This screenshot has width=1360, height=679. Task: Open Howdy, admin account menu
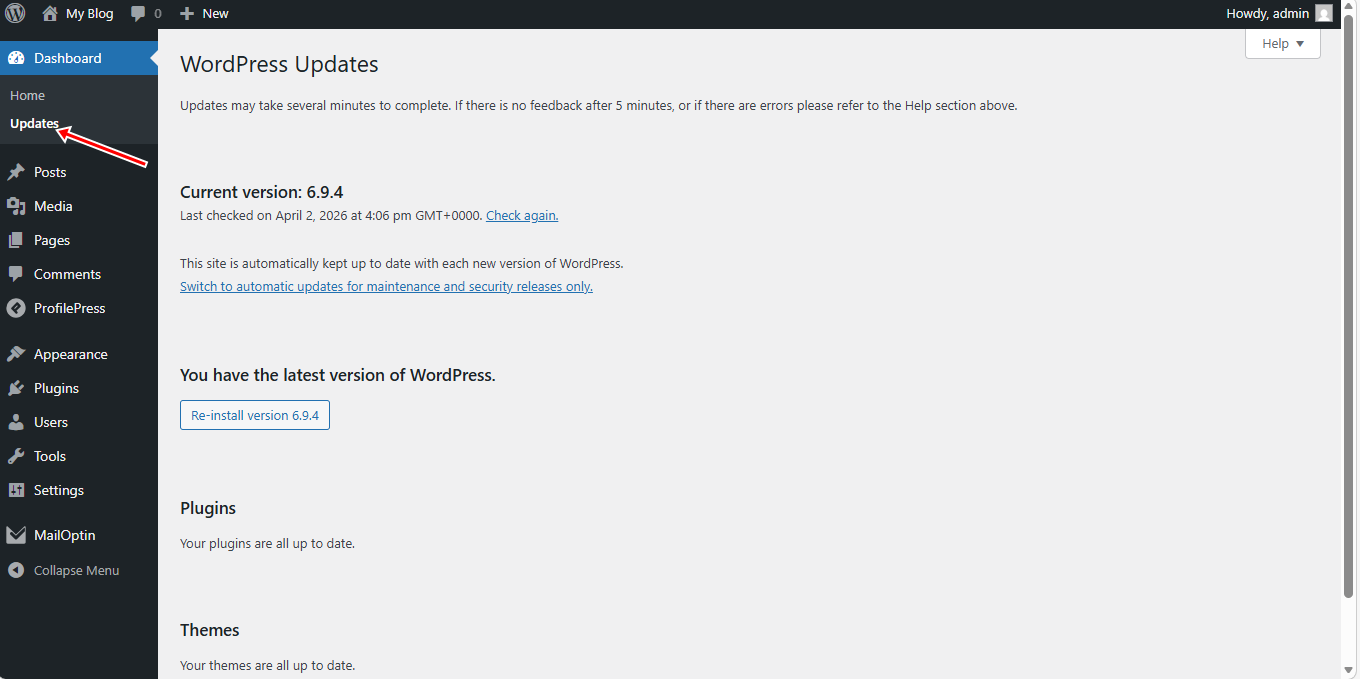point(1267,14)
